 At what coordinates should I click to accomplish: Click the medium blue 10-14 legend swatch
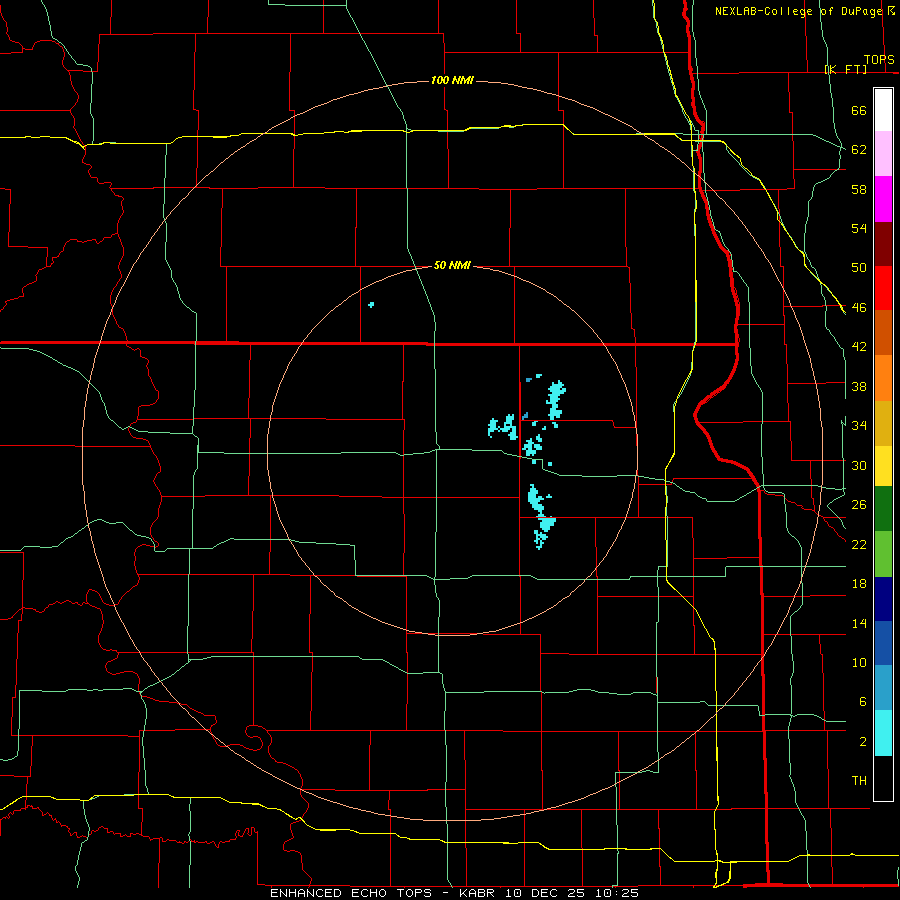tap(883, 643)
